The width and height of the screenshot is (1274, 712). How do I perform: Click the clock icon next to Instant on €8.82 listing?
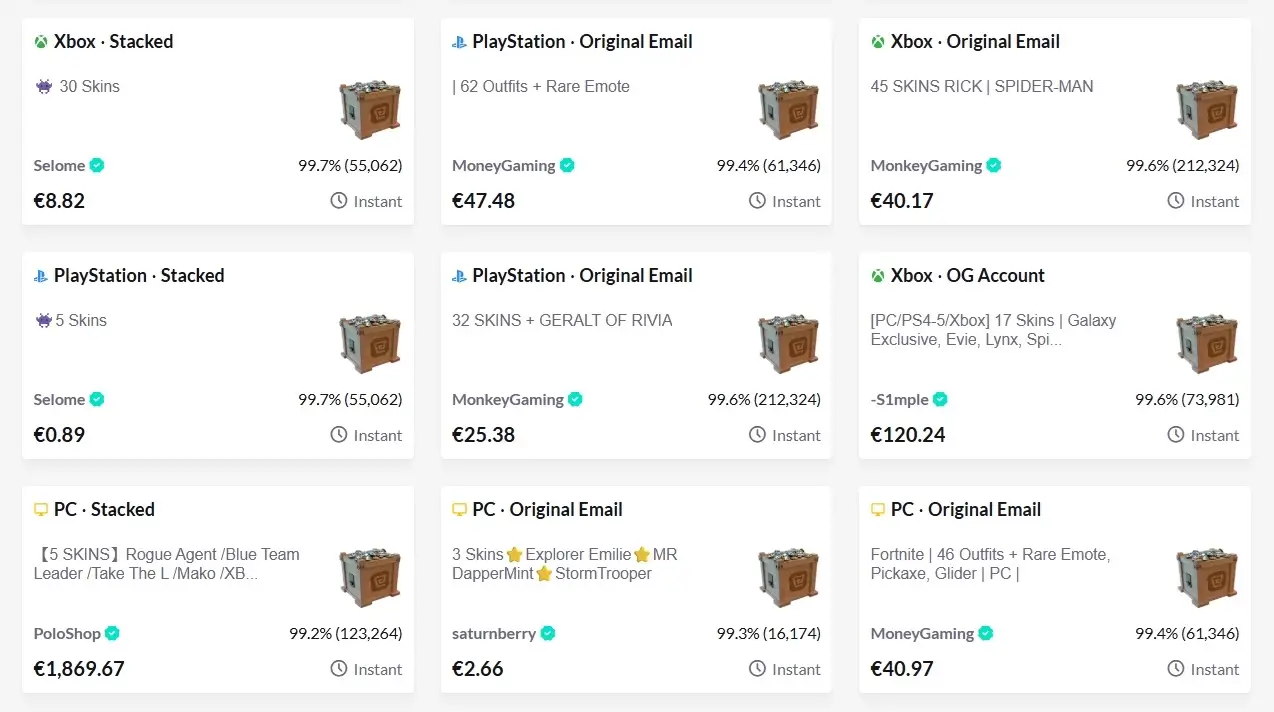(340, 200)
